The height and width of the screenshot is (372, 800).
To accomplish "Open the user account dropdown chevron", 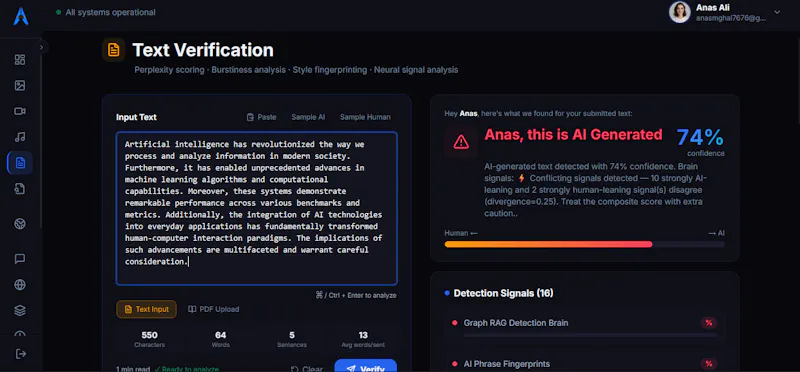I will pos(777,12).
